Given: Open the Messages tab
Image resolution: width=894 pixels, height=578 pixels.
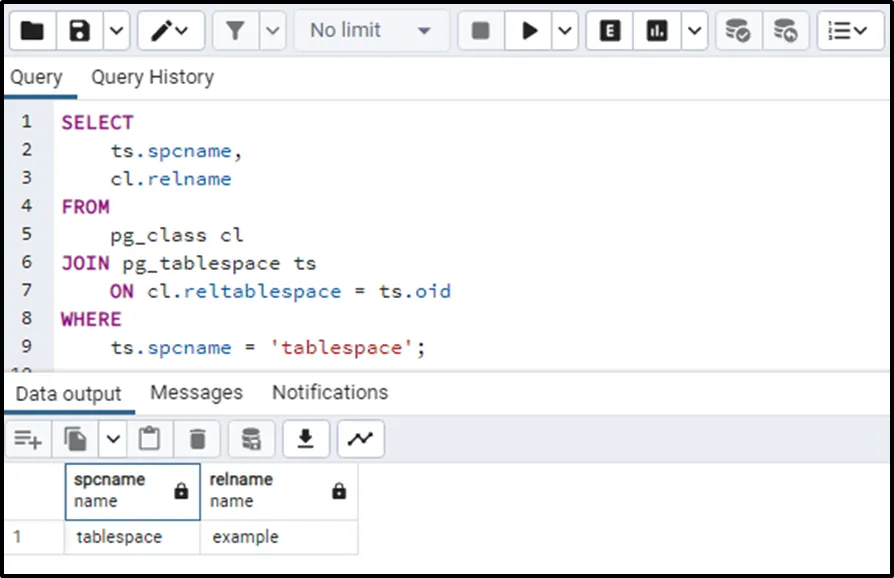Looking at the screenshot, I should click(x=196, y=392).
